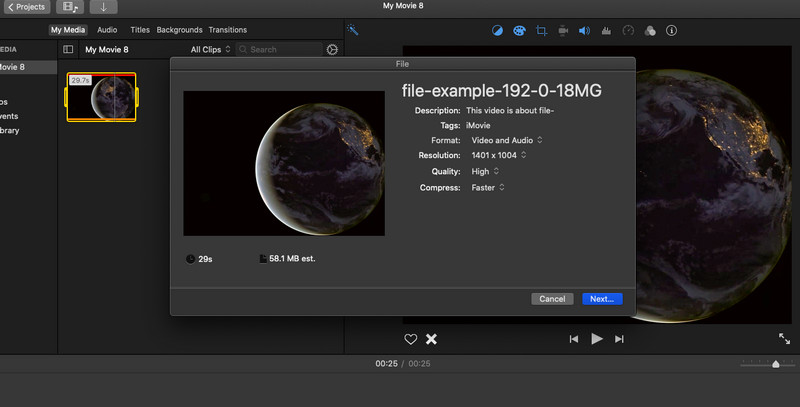Image resolution: width=800 pixels, height=407 pixels.
Task: Open Resolution dropdown 1401 x 1004
Action: (498, 155)
